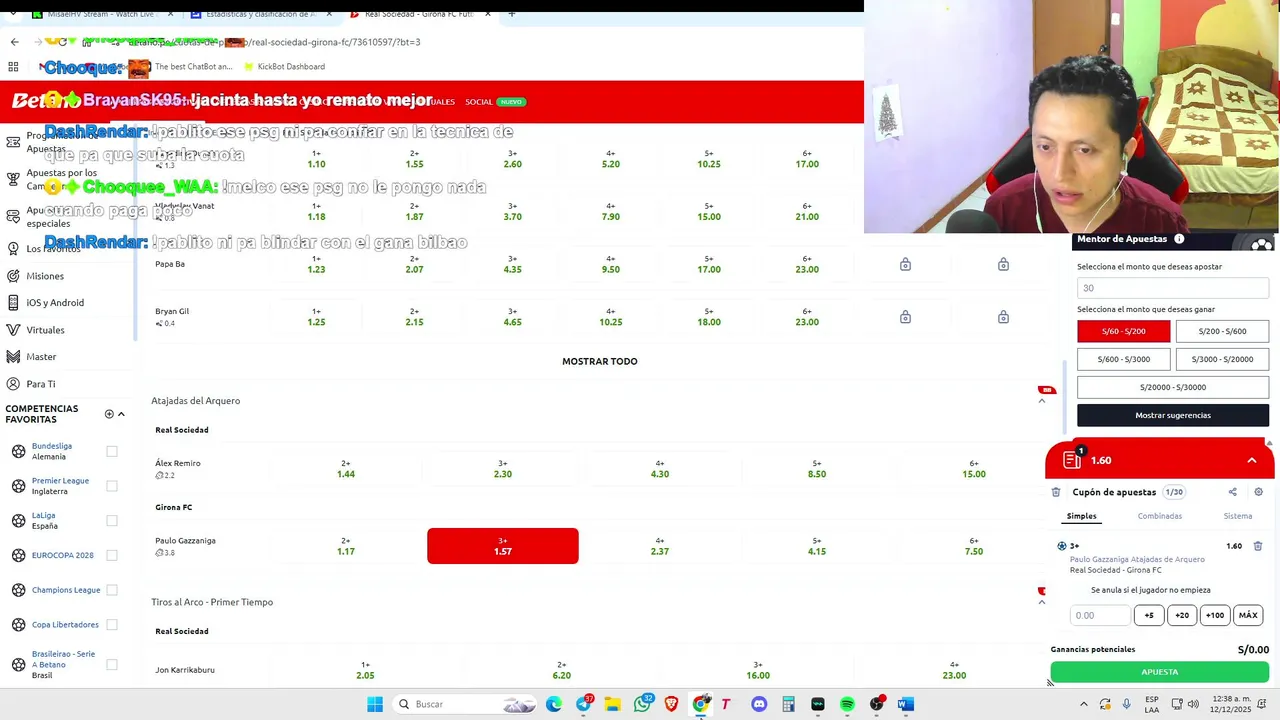The image size is (1280, 720).
Task: Open Word from taskbar
Action: tap(906, 704)
